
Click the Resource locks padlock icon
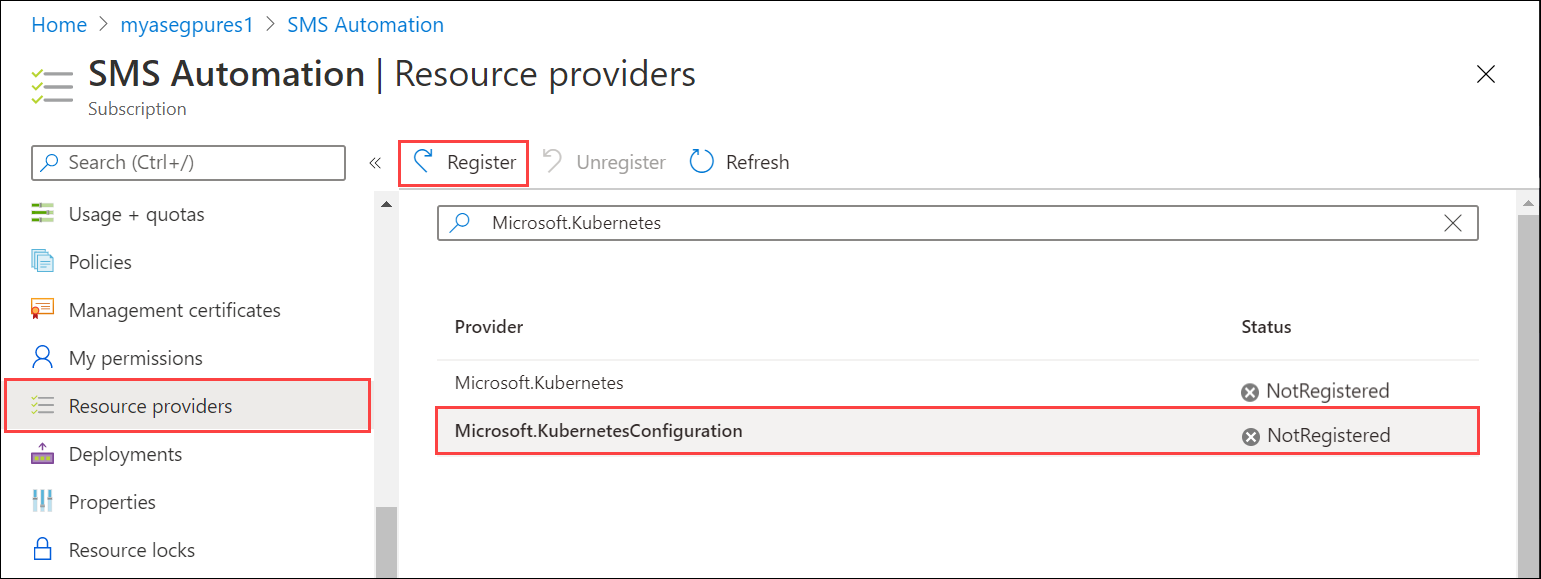point(42,550)
